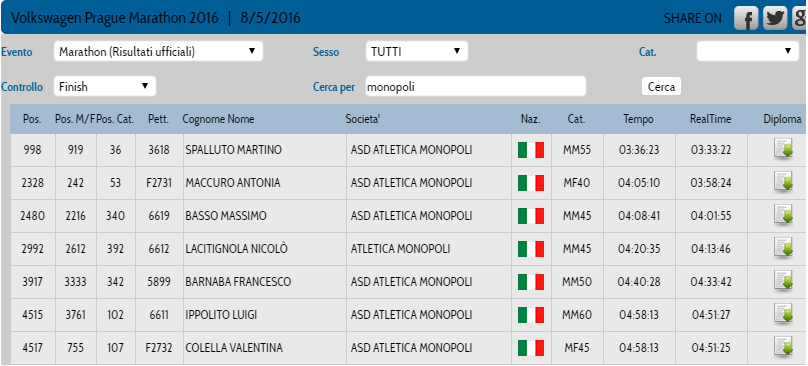Viewport: 808px width, 366px height.
Task: Click Italian flag in Basso Massimo row
Action: [531, 216]
